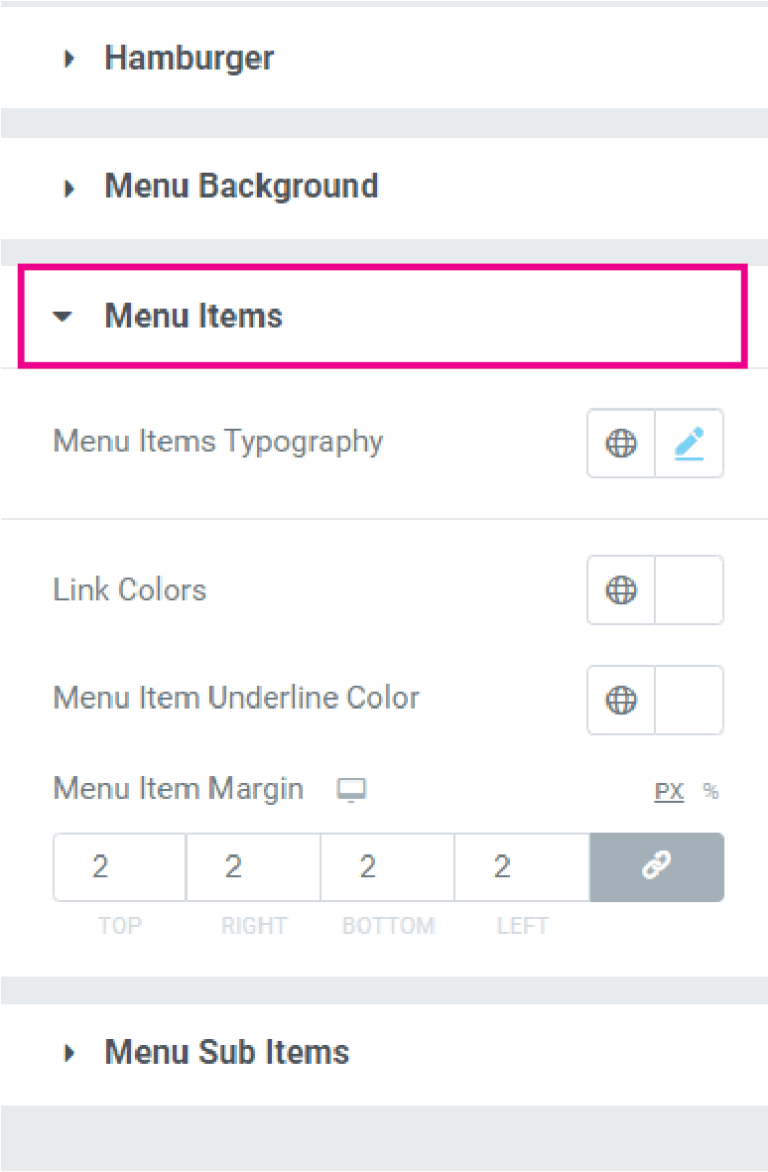Click the empty swatch next to Link Colors globe

point(689,590)
